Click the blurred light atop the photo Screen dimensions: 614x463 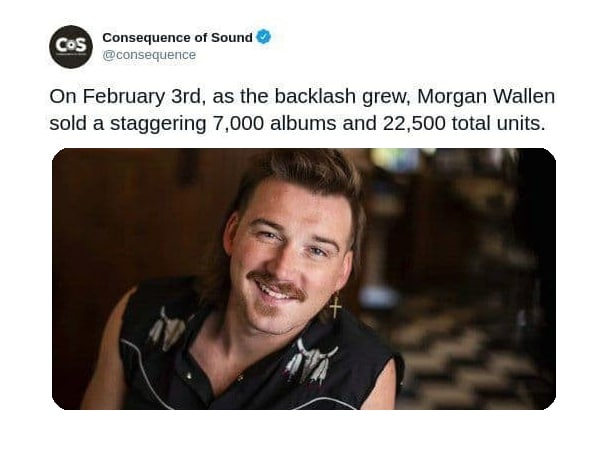[x=395, y=159]
